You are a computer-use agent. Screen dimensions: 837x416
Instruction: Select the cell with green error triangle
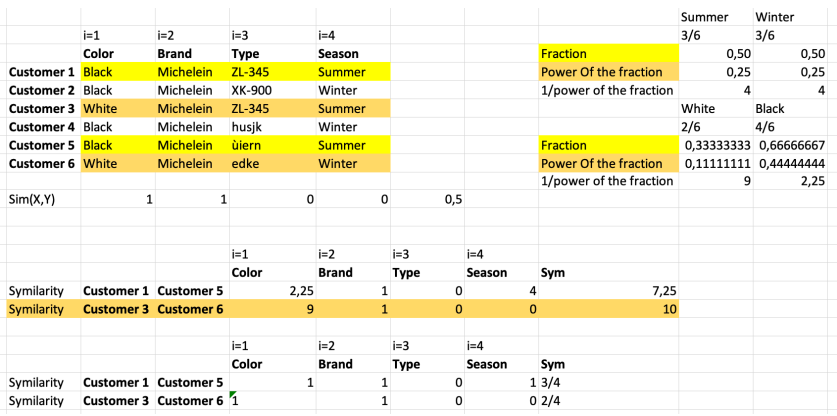272,401
